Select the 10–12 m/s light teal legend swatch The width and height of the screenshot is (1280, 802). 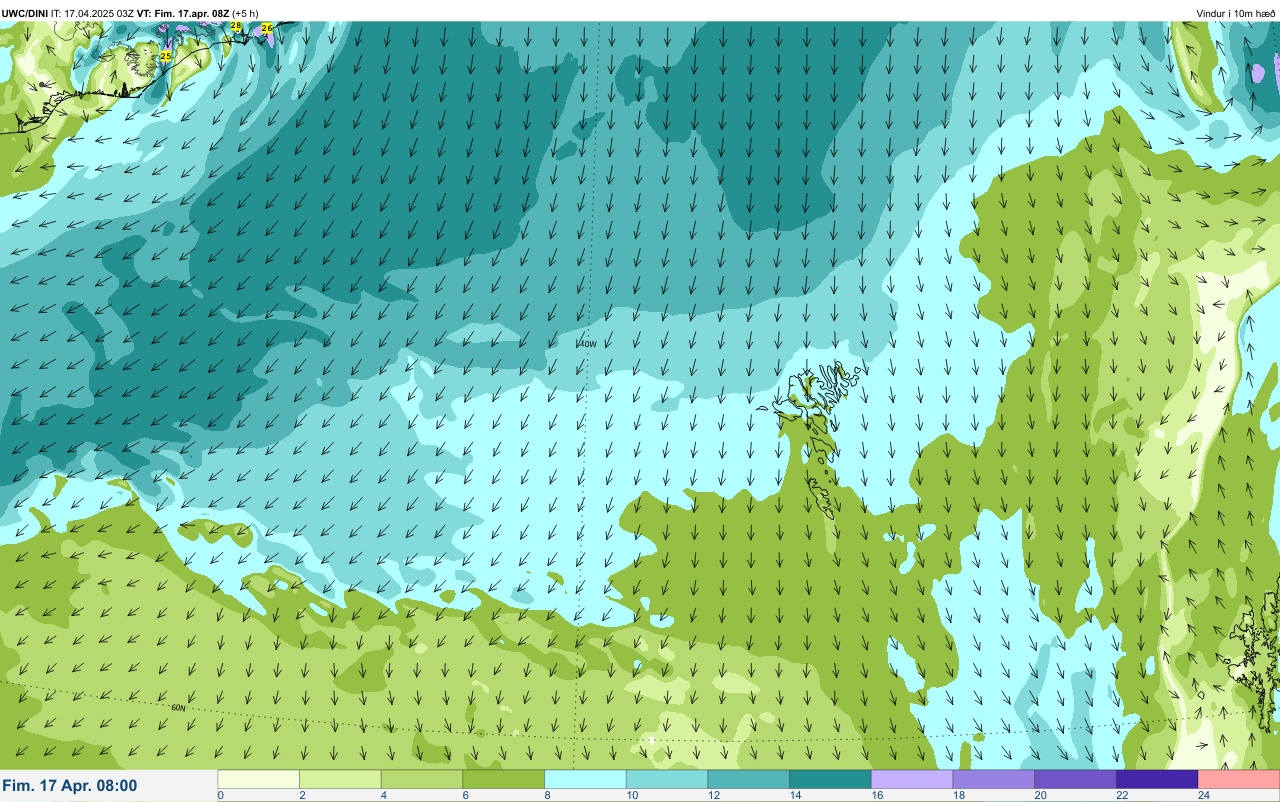pyautogui.click(x=667, y=779)
